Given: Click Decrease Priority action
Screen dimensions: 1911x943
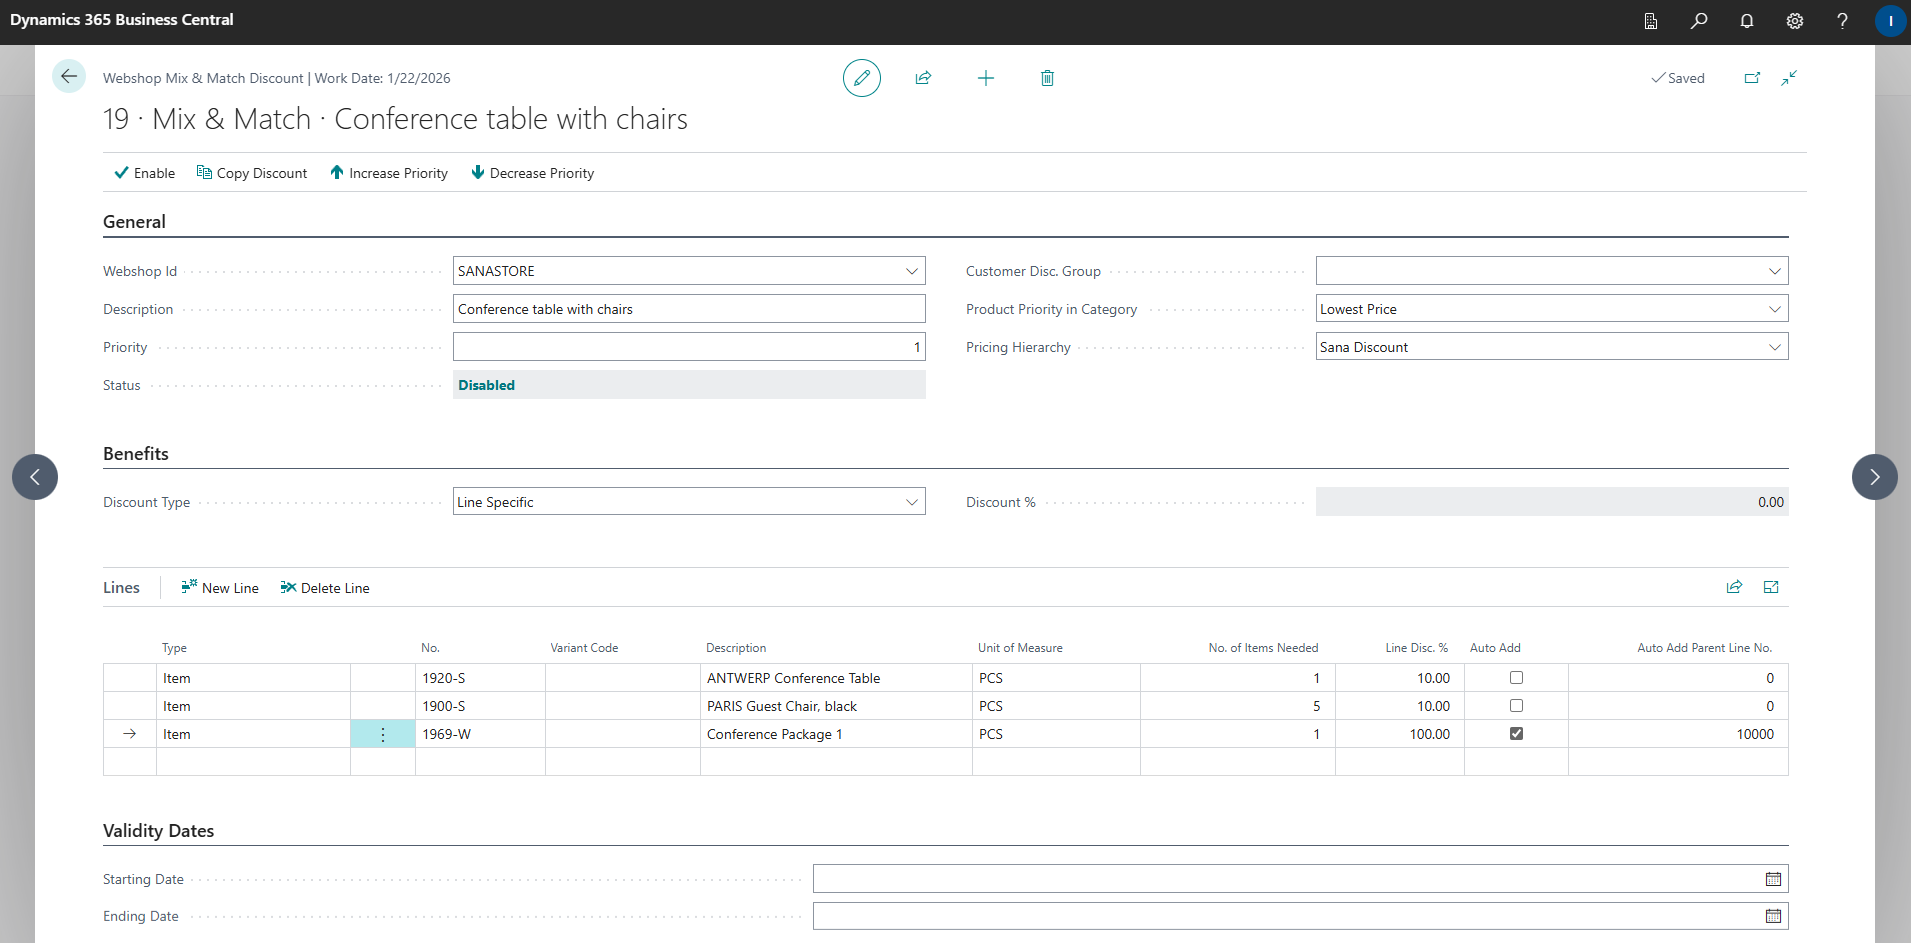Looking at the screenshot, I should 532,173.
